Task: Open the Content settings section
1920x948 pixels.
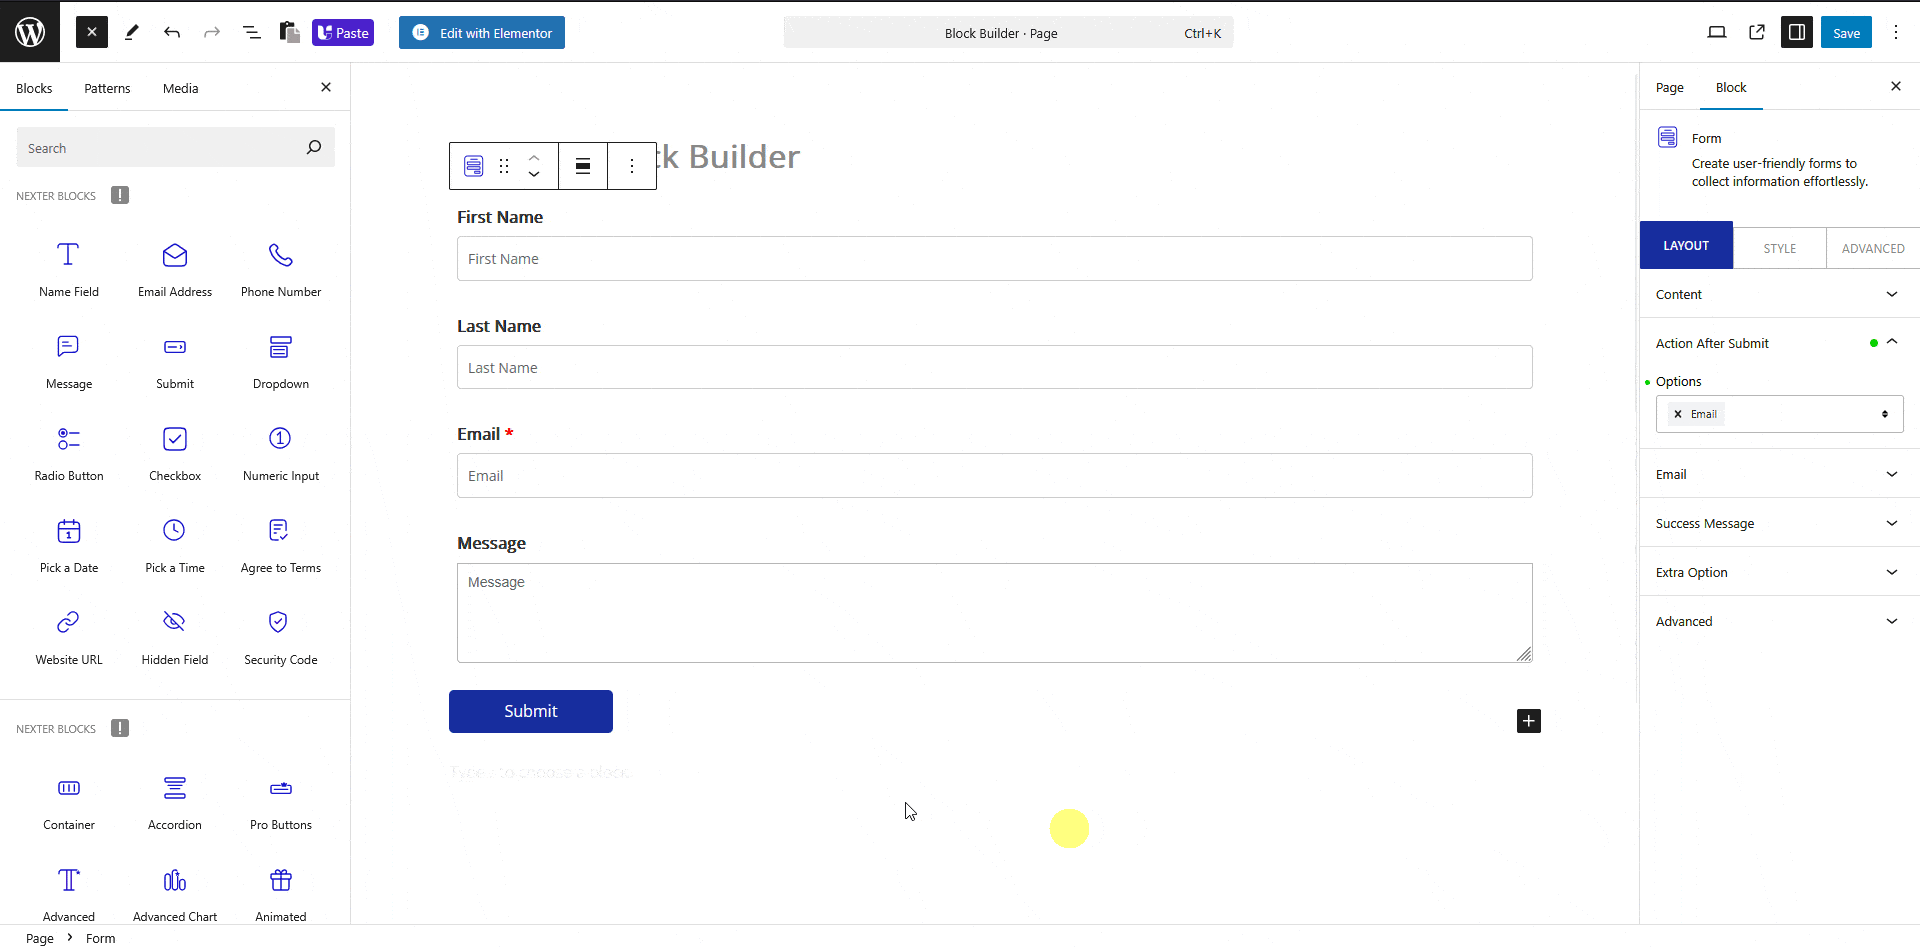Action: (1779, 294)
